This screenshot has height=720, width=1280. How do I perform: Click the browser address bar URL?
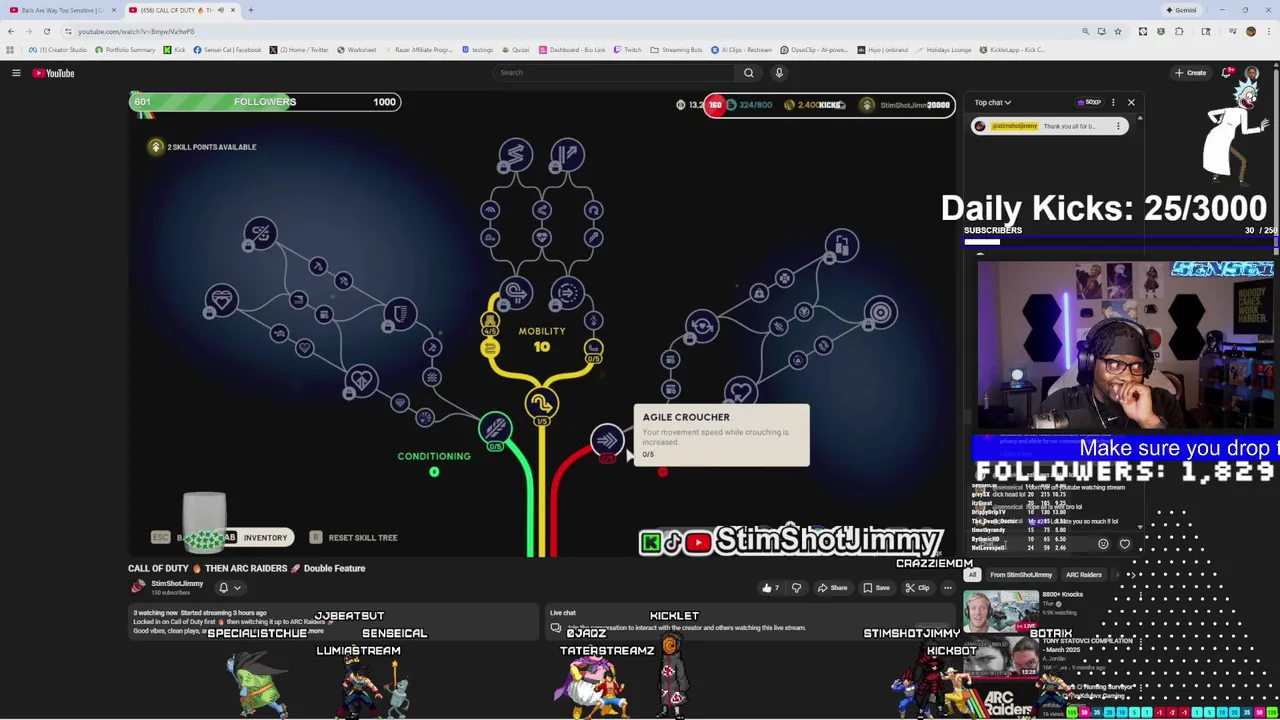coord(136,31)
